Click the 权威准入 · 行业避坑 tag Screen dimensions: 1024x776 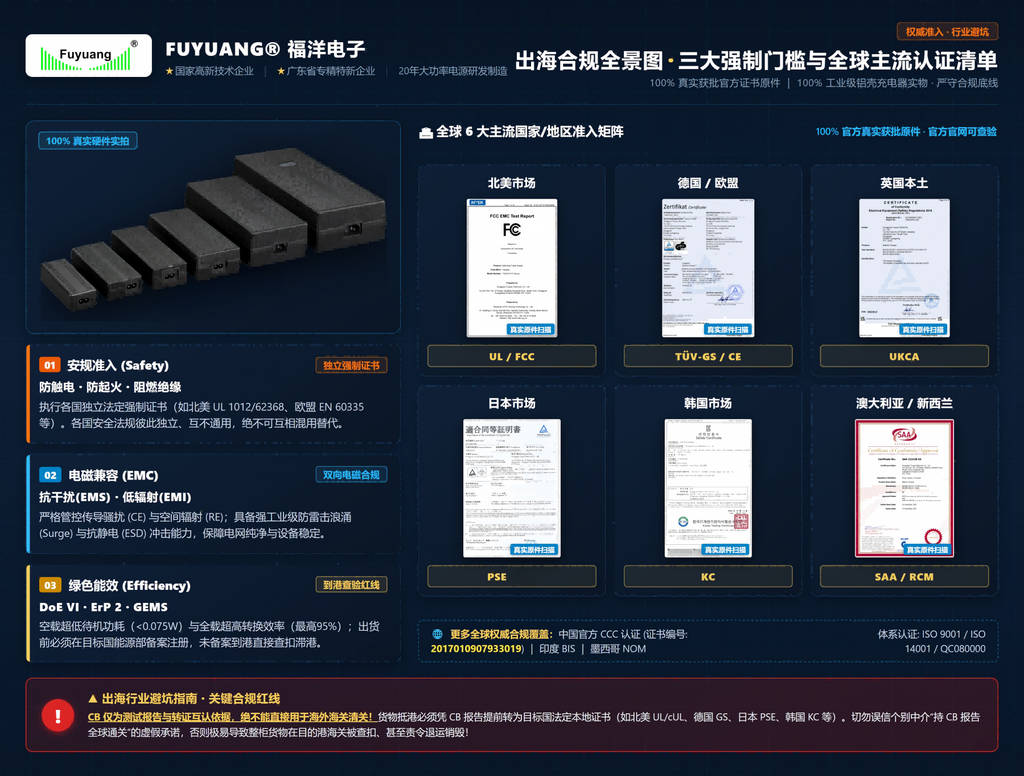tap(947, 32)
